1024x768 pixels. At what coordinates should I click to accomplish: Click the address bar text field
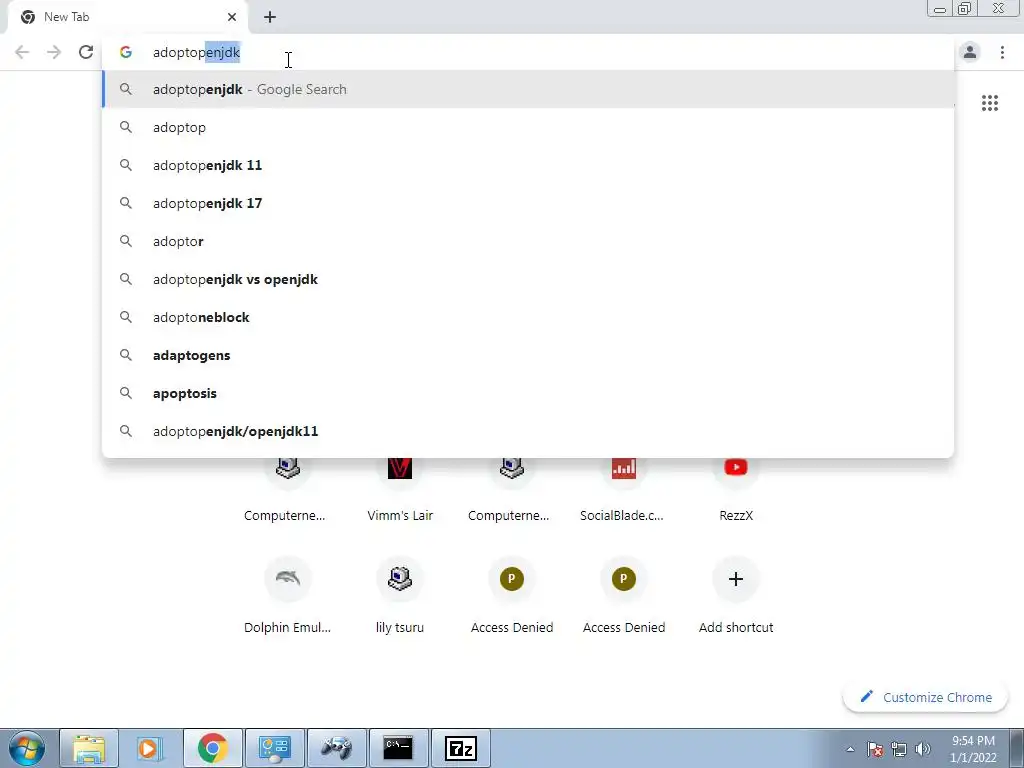[528, 52]
